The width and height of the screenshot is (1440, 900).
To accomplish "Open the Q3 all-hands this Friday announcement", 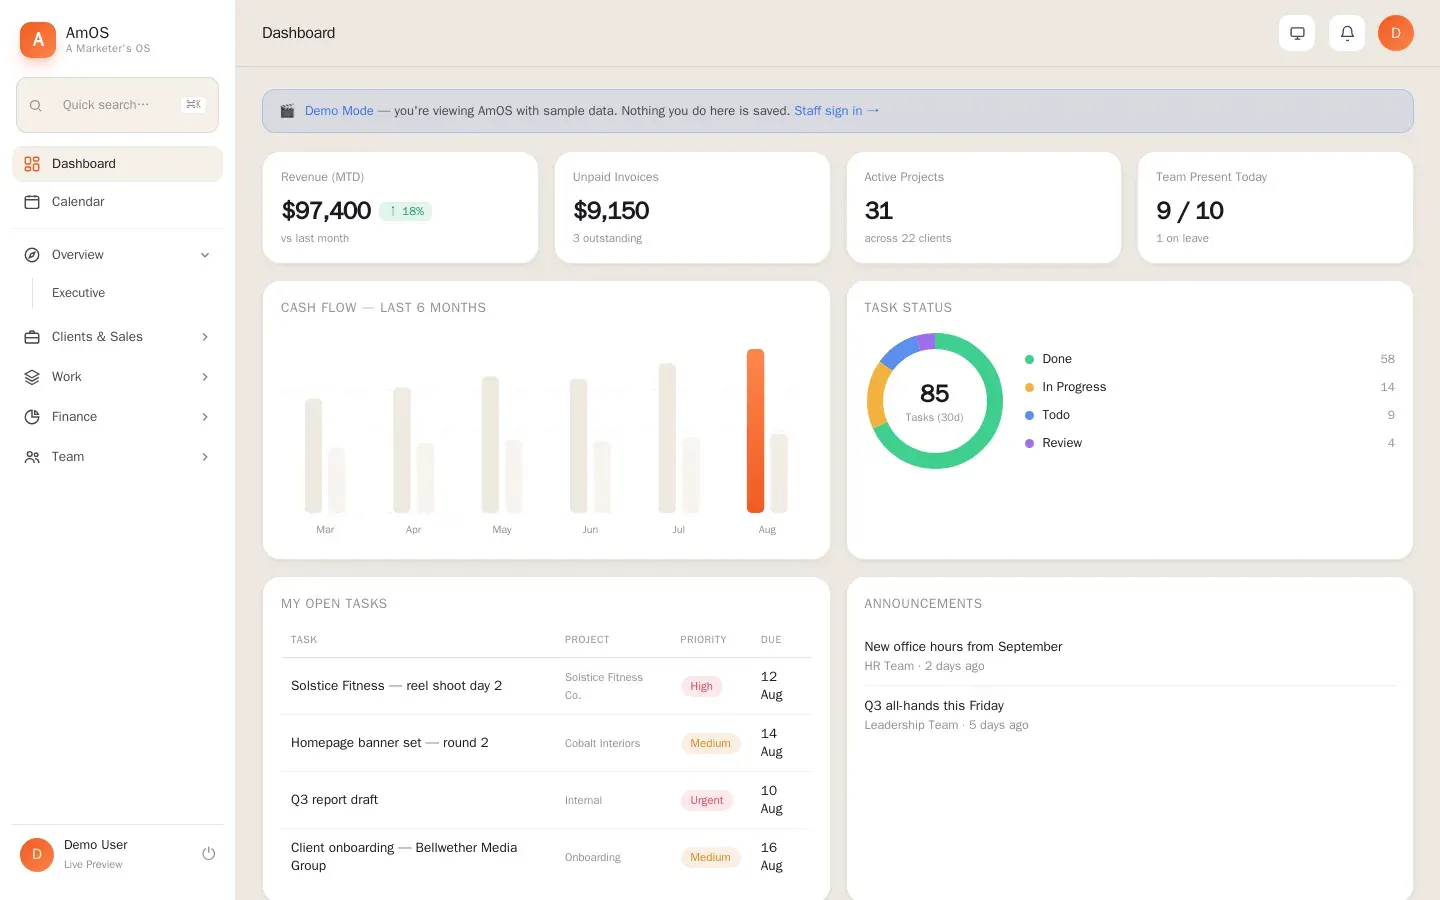I will click(934, 706).
